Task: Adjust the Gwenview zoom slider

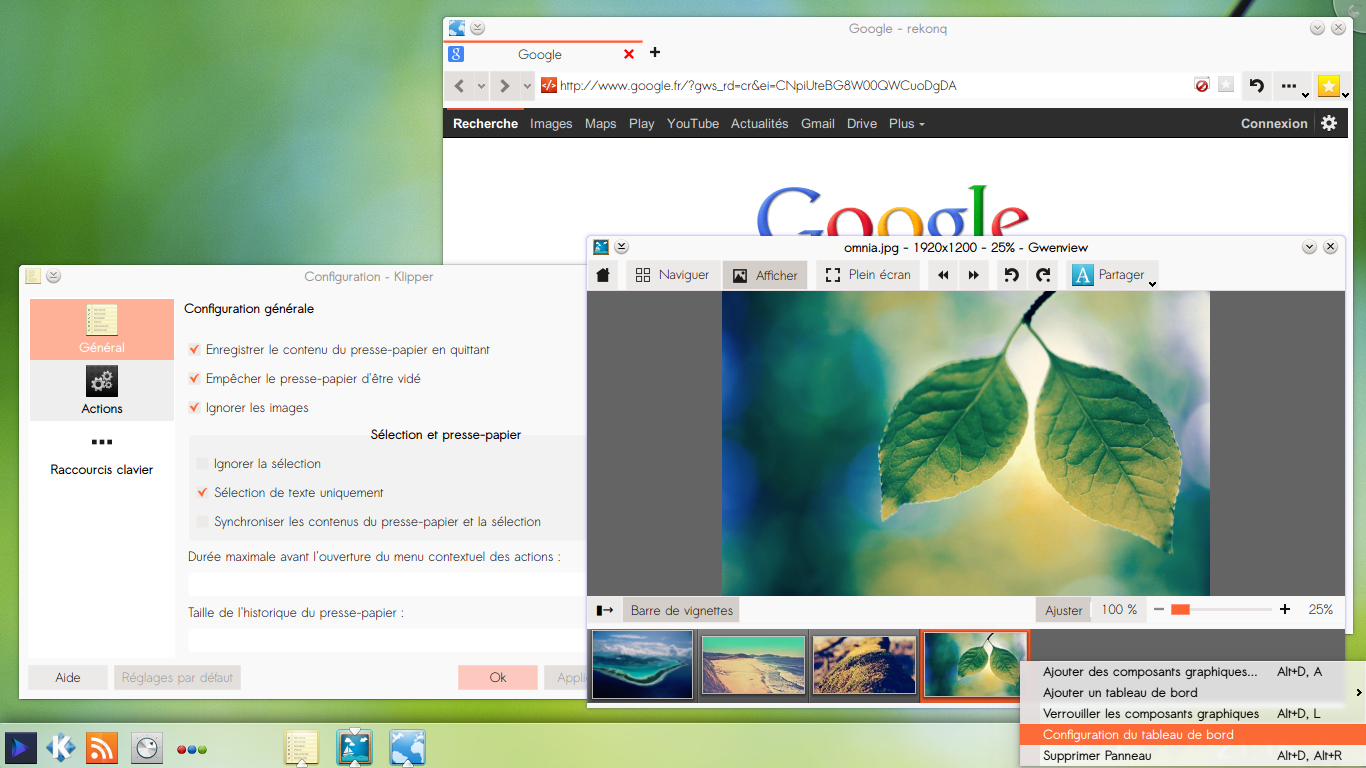Action: [1221, 609]
